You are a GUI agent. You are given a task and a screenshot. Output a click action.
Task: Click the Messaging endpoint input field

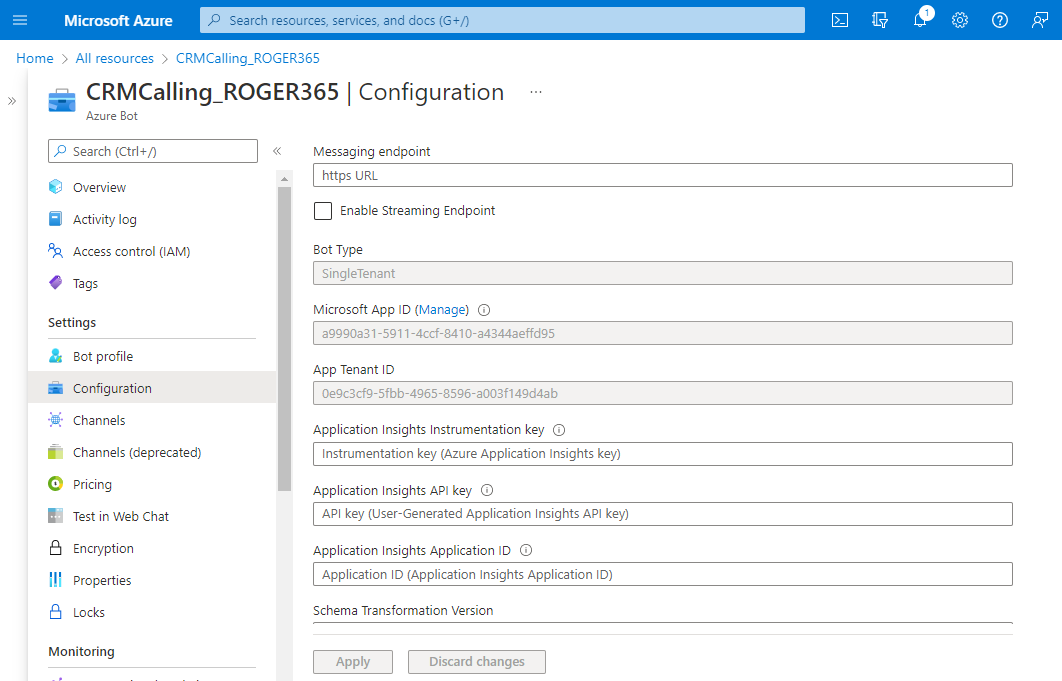pos(662,175)
